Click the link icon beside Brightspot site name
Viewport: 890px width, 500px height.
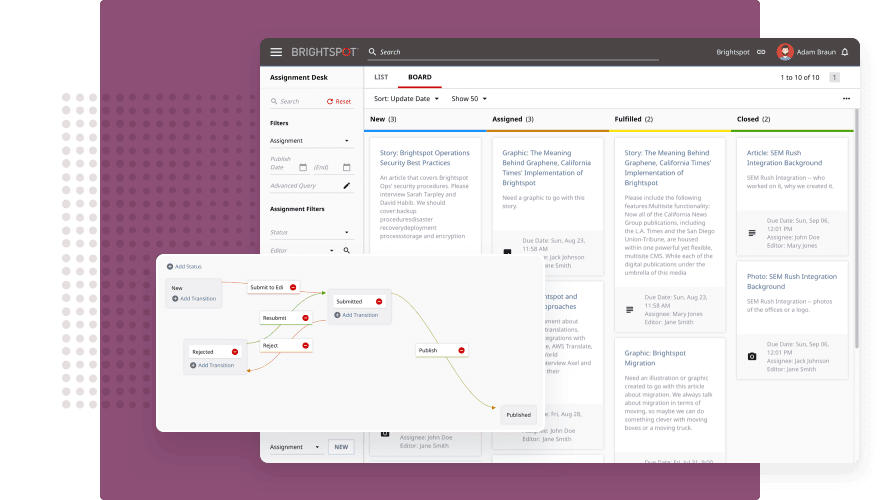[761, 52]
